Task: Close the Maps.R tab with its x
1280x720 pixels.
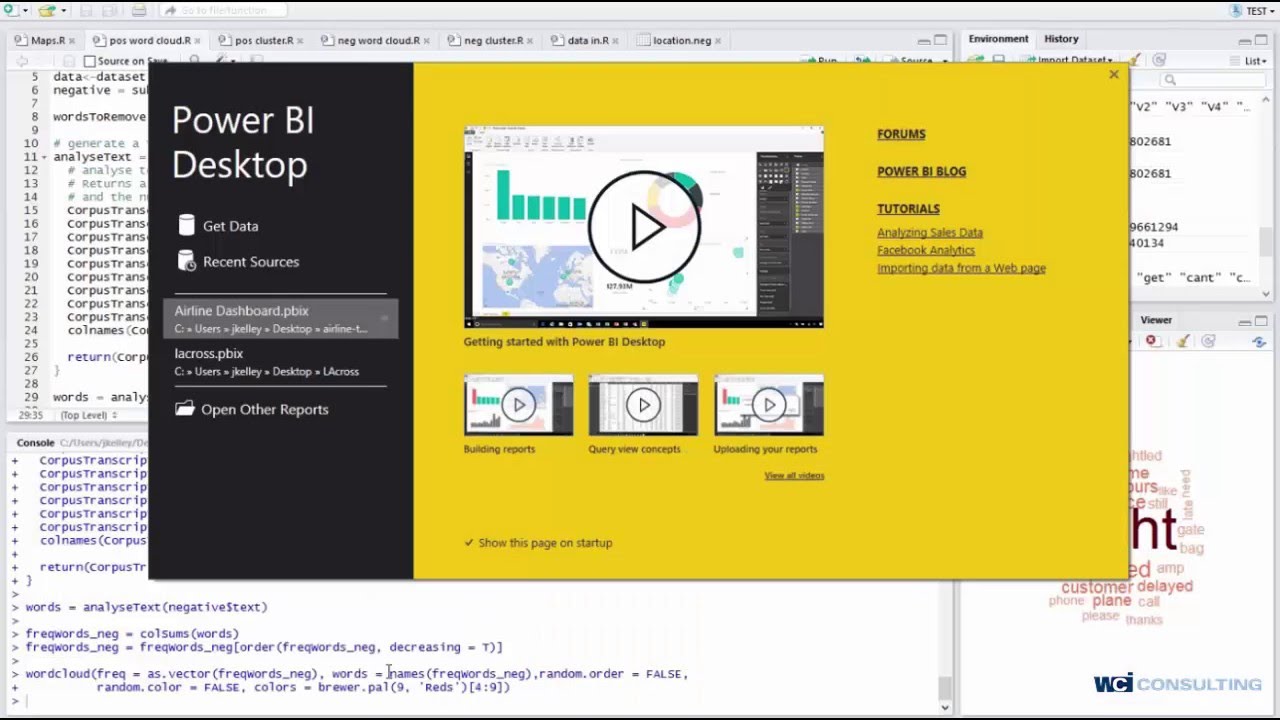Action: coord(72,41)
